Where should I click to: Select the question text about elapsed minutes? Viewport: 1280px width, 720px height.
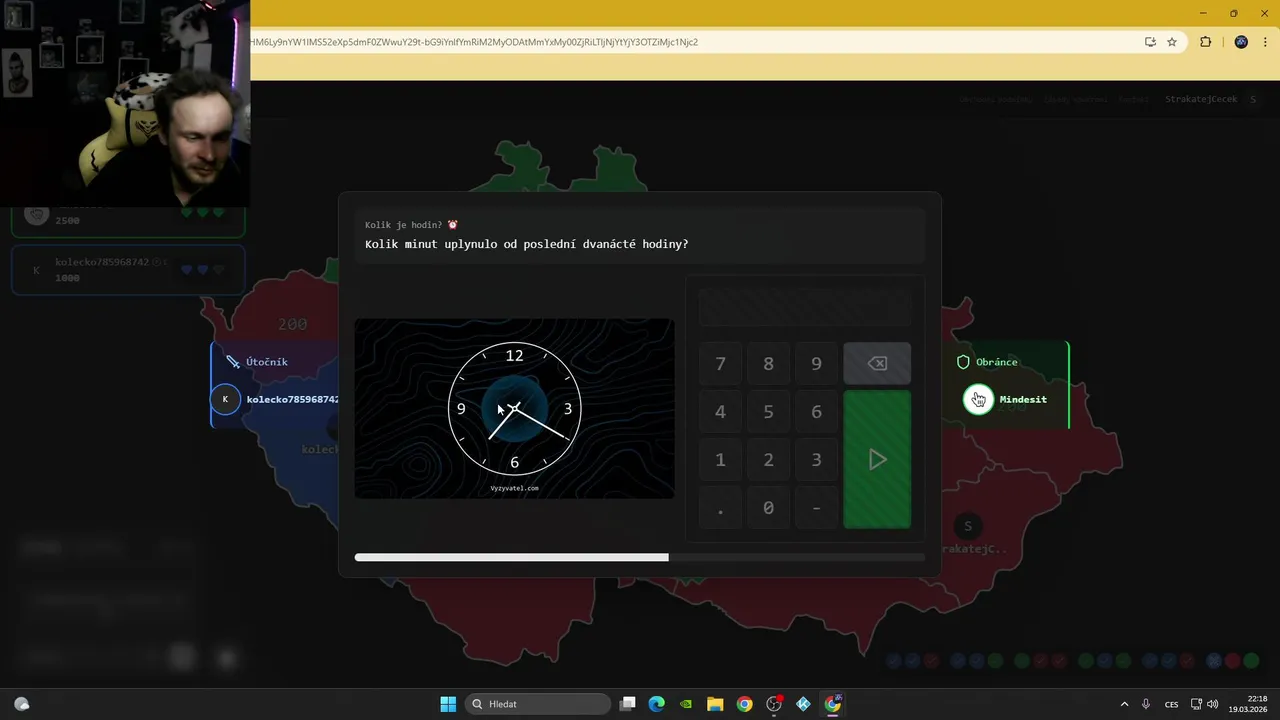[x=526, y=244]
